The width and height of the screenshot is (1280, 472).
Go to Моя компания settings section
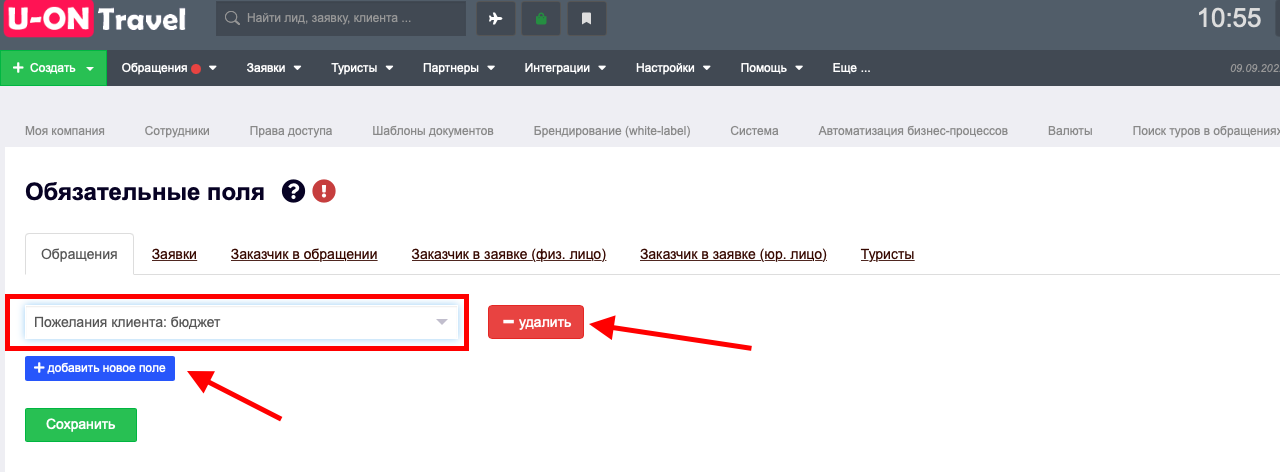coord(65,131)
